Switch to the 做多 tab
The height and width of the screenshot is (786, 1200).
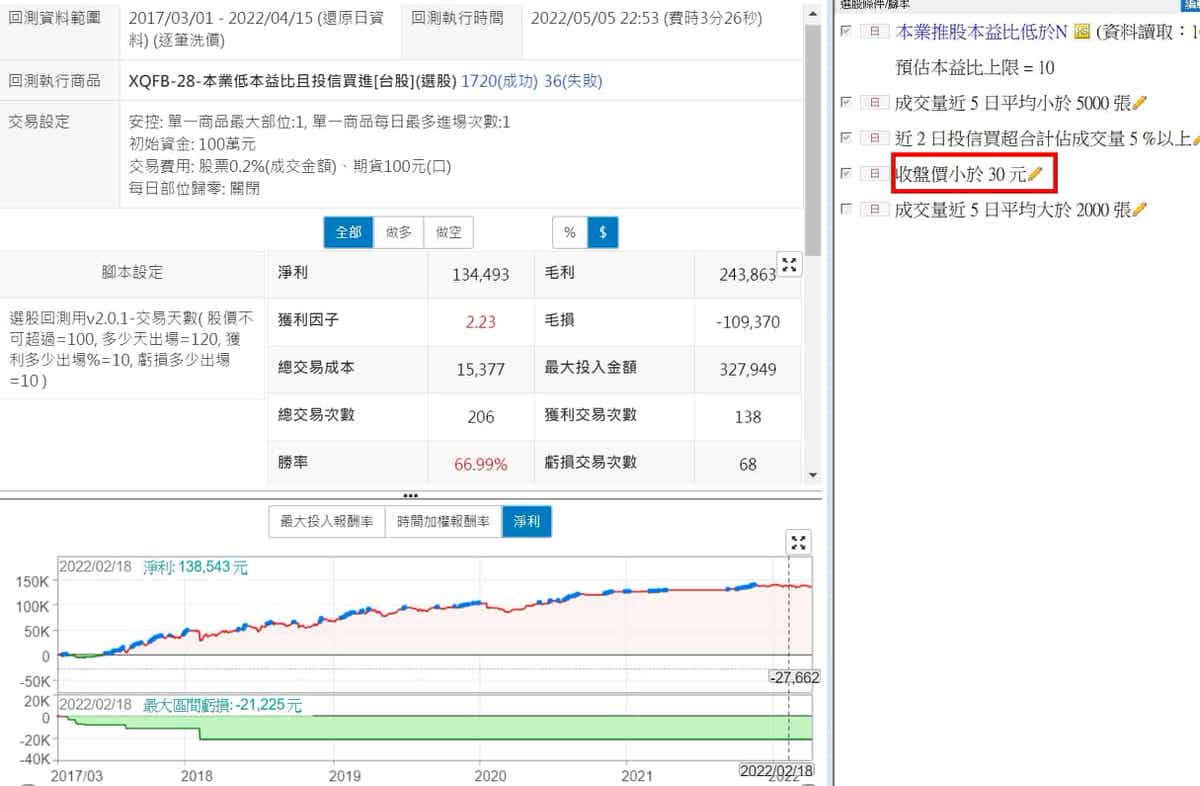(x=399, y=232)
